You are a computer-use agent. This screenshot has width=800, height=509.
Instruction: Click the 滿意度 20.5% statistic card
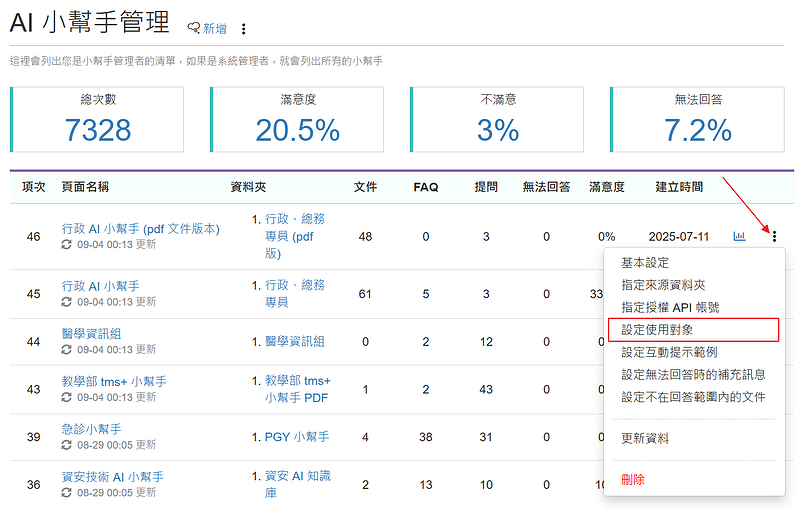297,120
